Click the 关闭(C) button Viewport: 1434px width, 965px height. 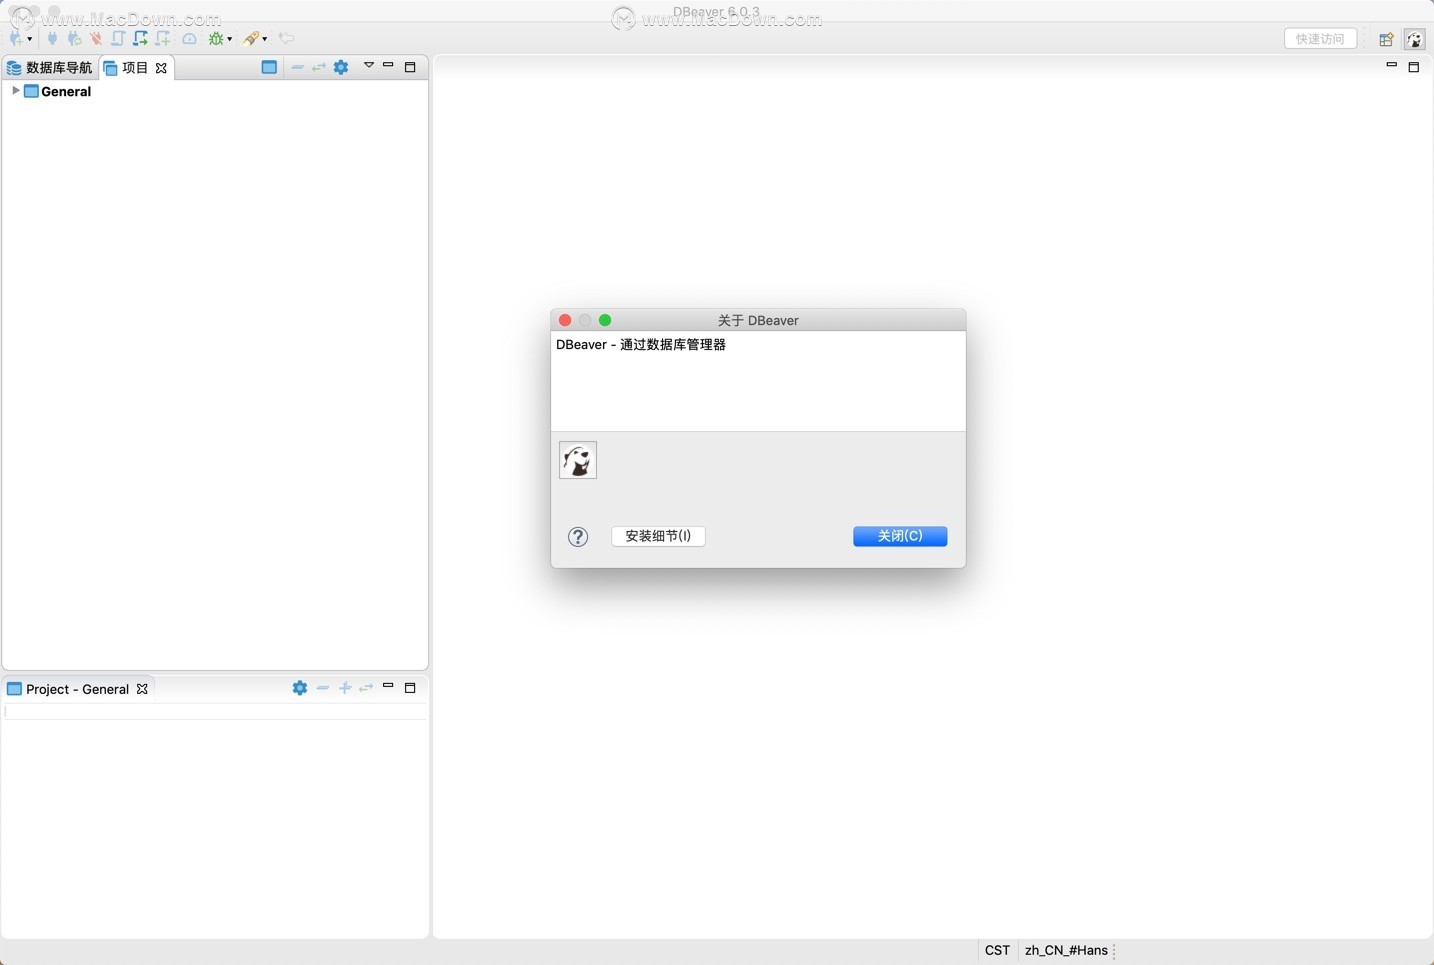(900, 536)
